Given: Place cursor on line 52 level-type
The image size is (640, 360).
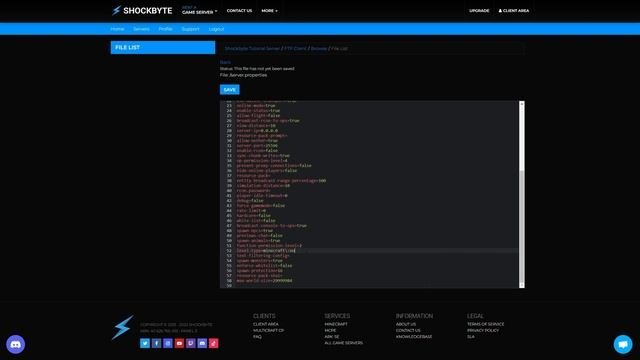Looking at the screenshot, I should (266, 251).
